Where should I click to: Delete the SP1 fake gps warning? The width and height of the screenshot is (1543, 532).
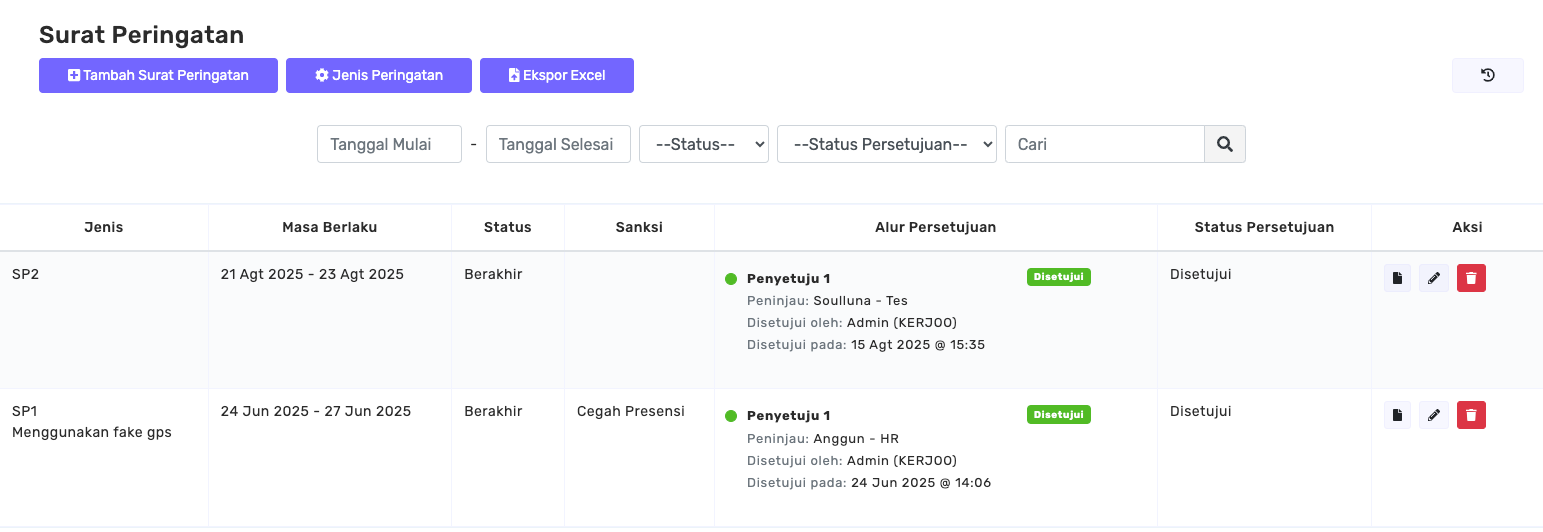[x=1471, y=415]
